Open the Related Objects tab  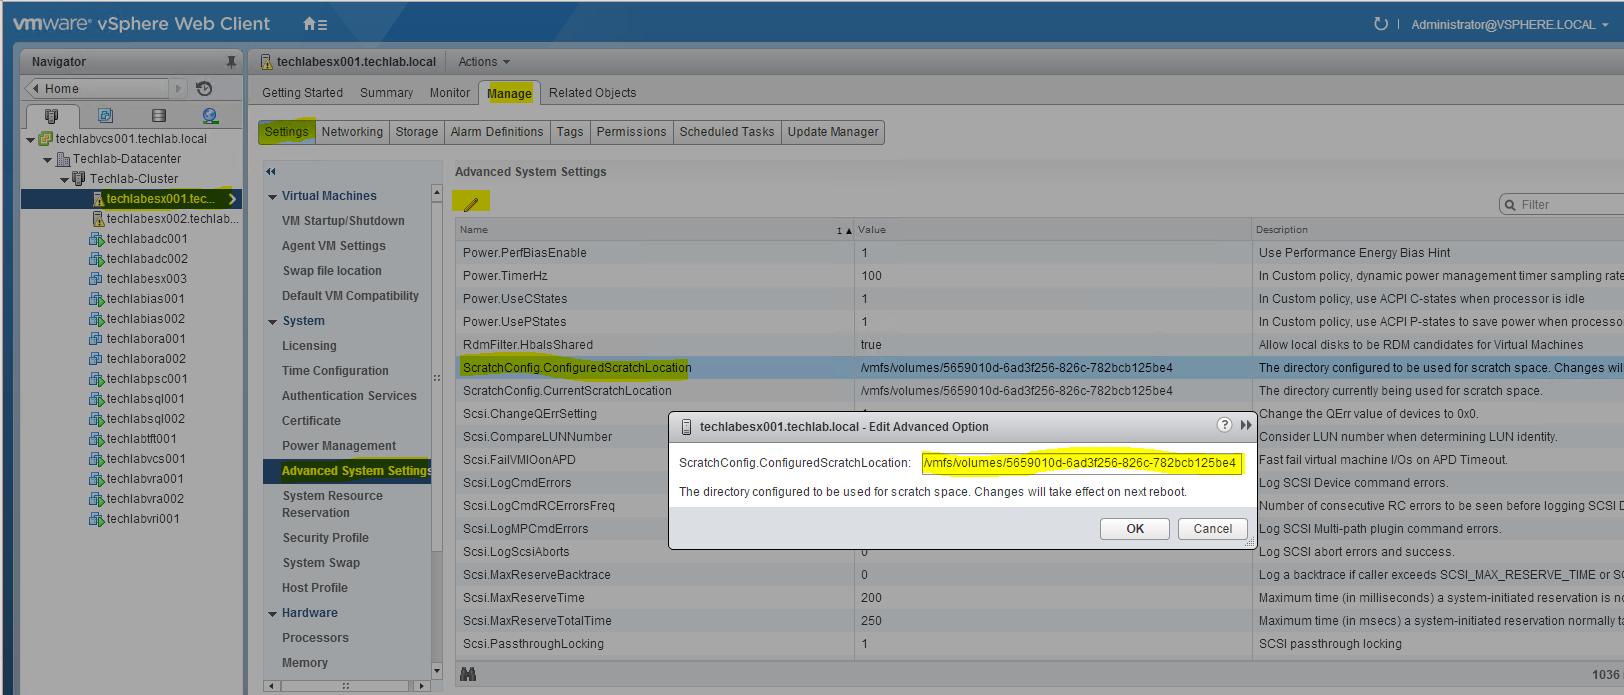(592, 93)
